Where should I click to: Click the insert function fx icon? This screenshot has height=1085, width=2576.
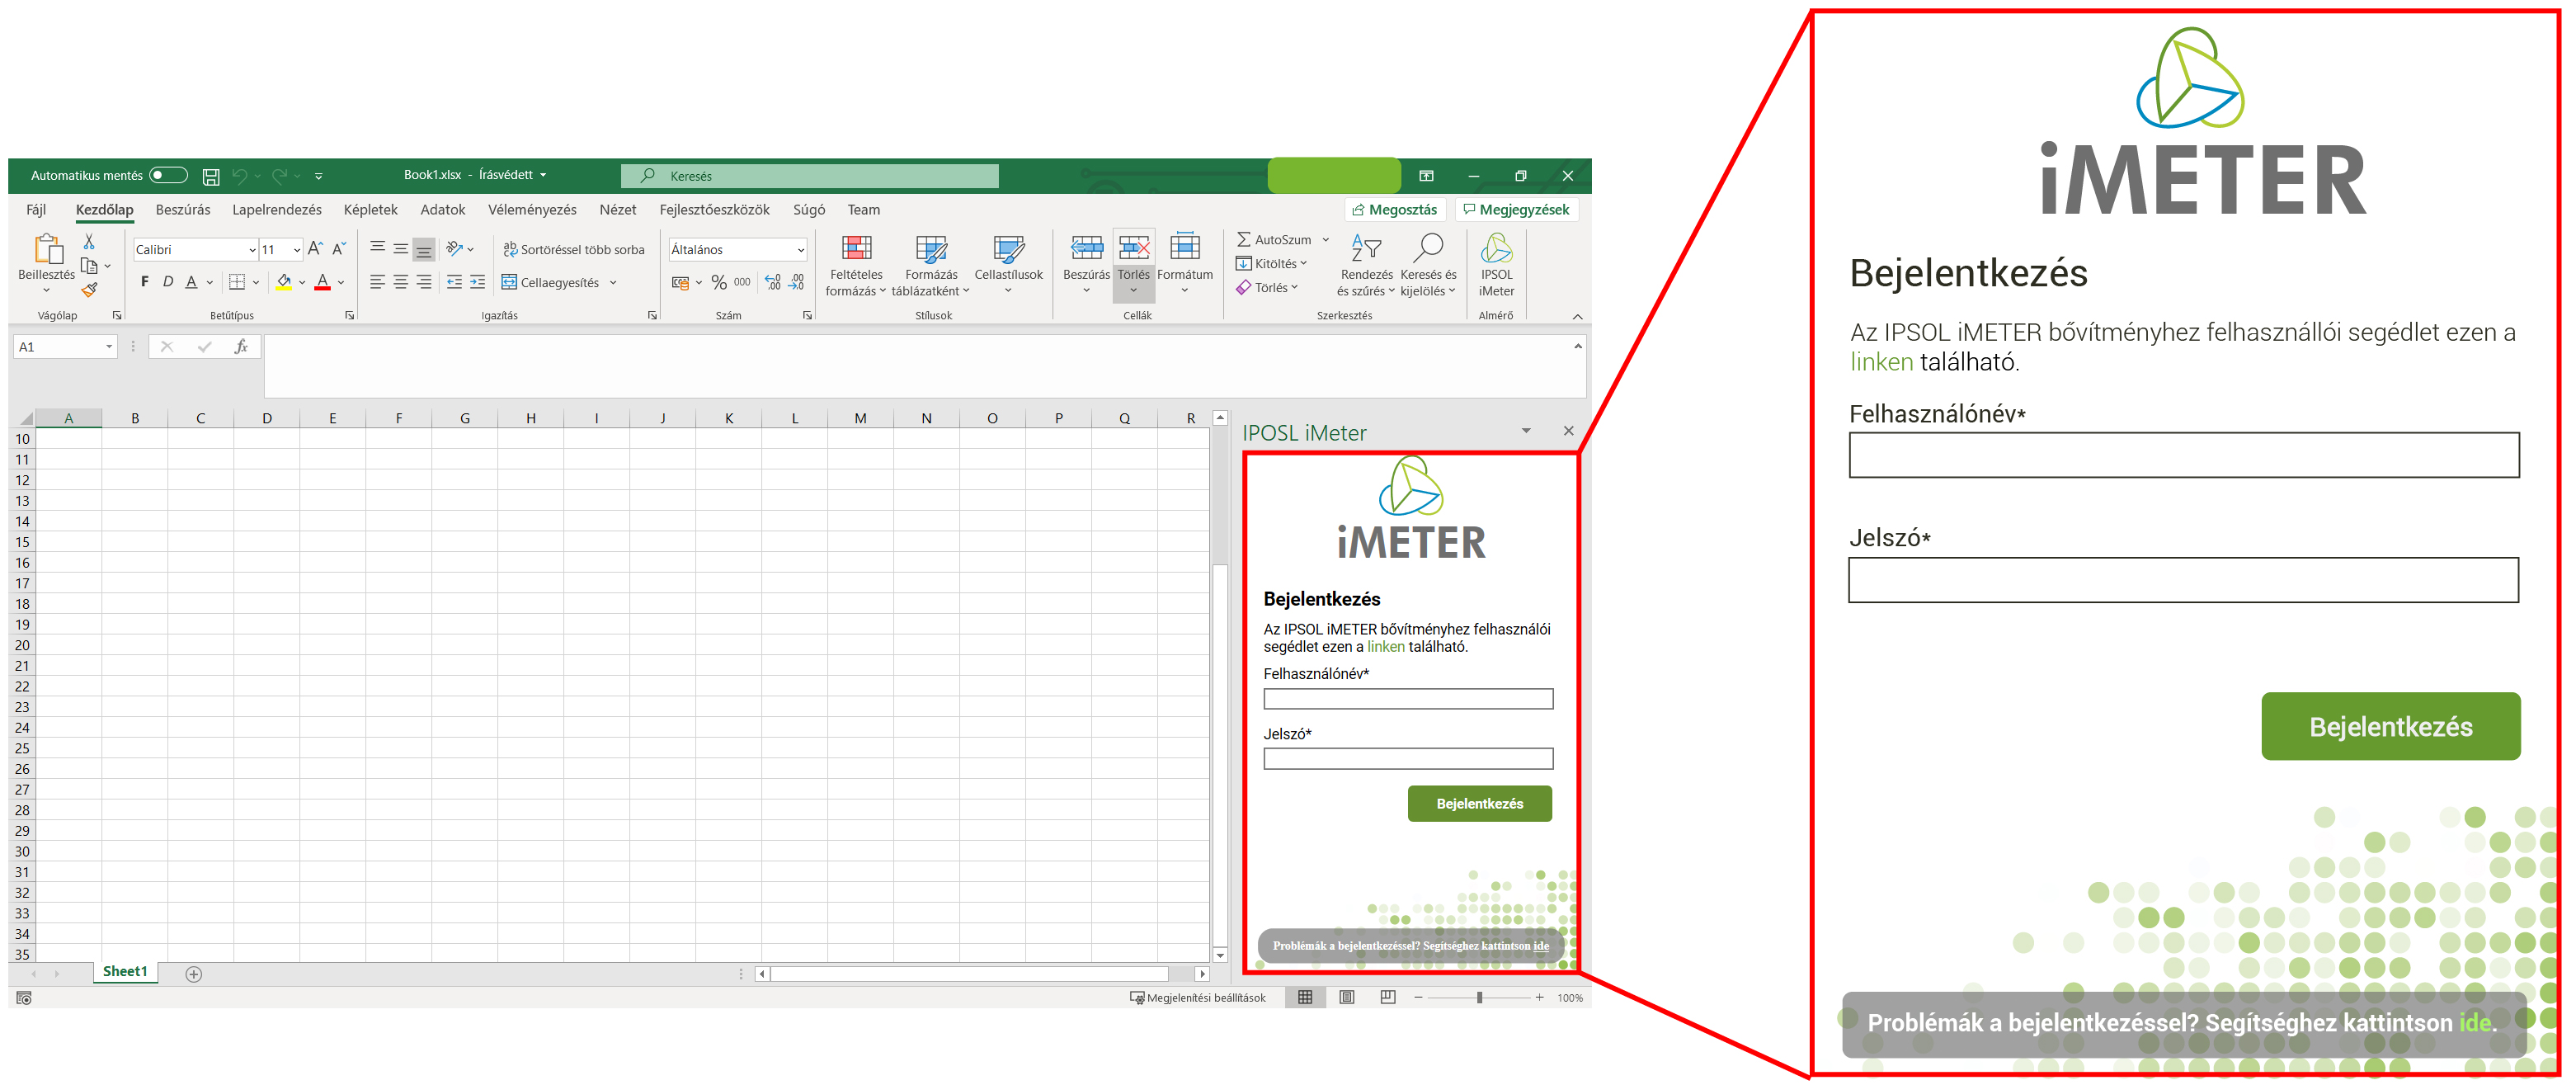[241, 347]
